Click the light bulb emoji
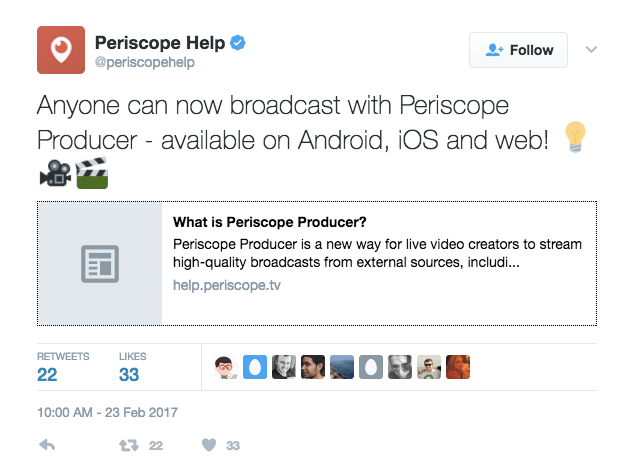The height and width of the screenshot is (461, 632). [x=575, y=136]
